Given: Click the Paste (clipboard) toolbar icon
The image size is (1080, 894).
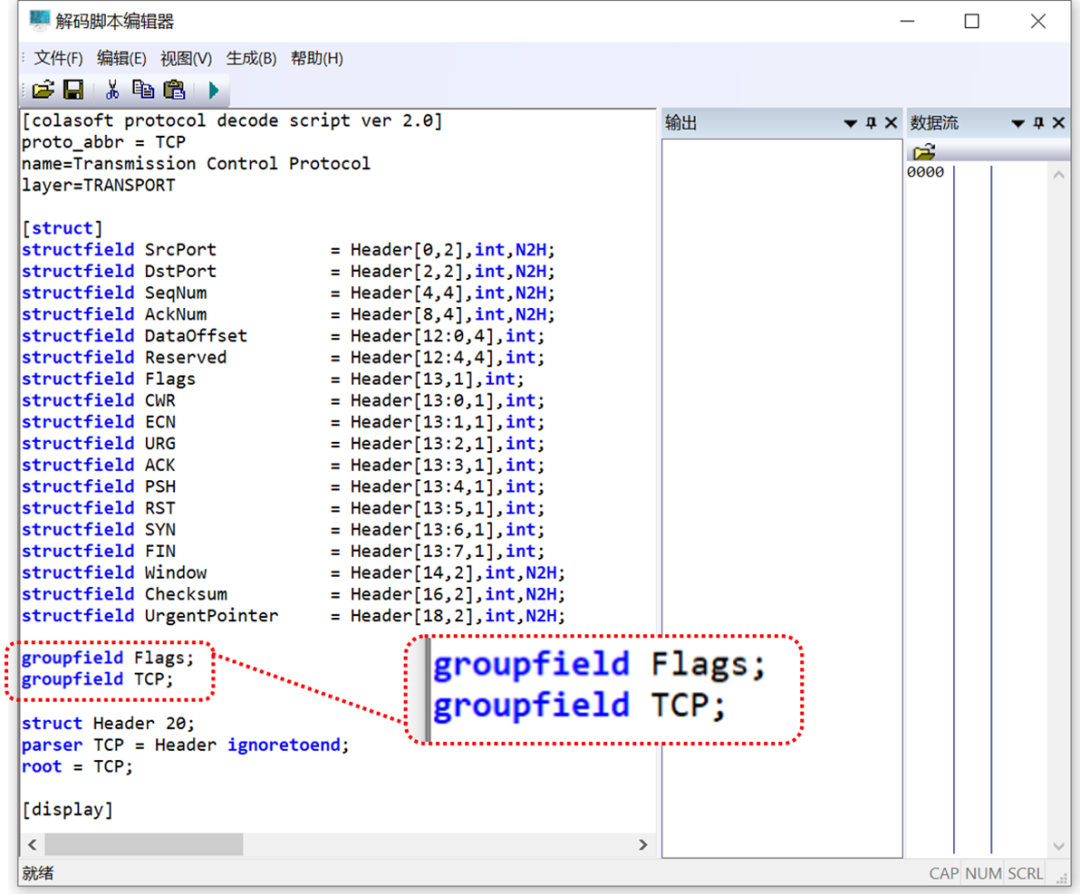Looking at the screenshot, I should click(x=174, y=90).
